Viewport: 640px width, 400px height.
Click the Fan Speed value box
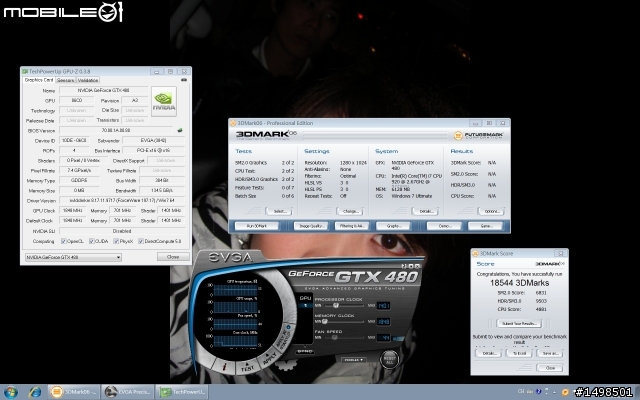click(x=383, y=338)
